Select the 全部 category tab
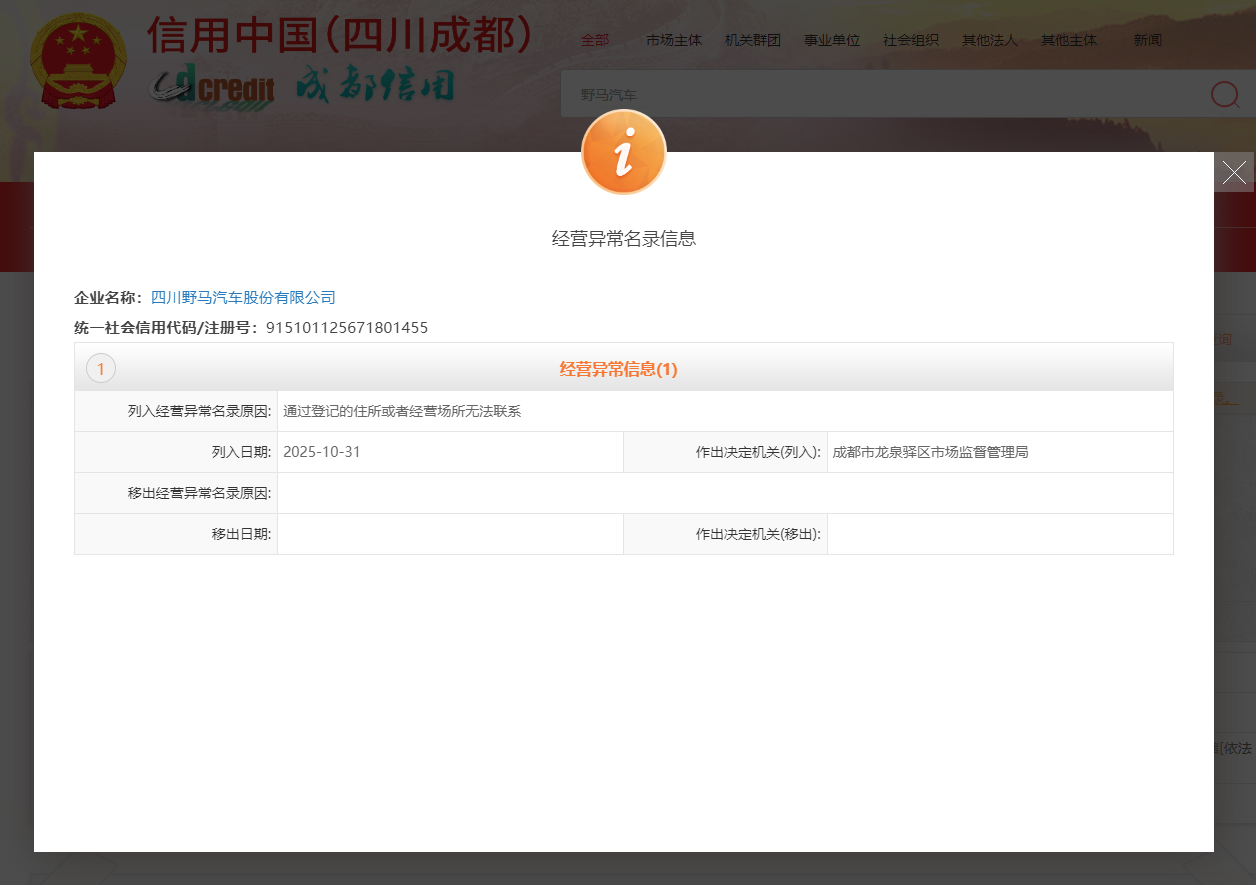This screenshot has width=1256, height=885. 595,40
